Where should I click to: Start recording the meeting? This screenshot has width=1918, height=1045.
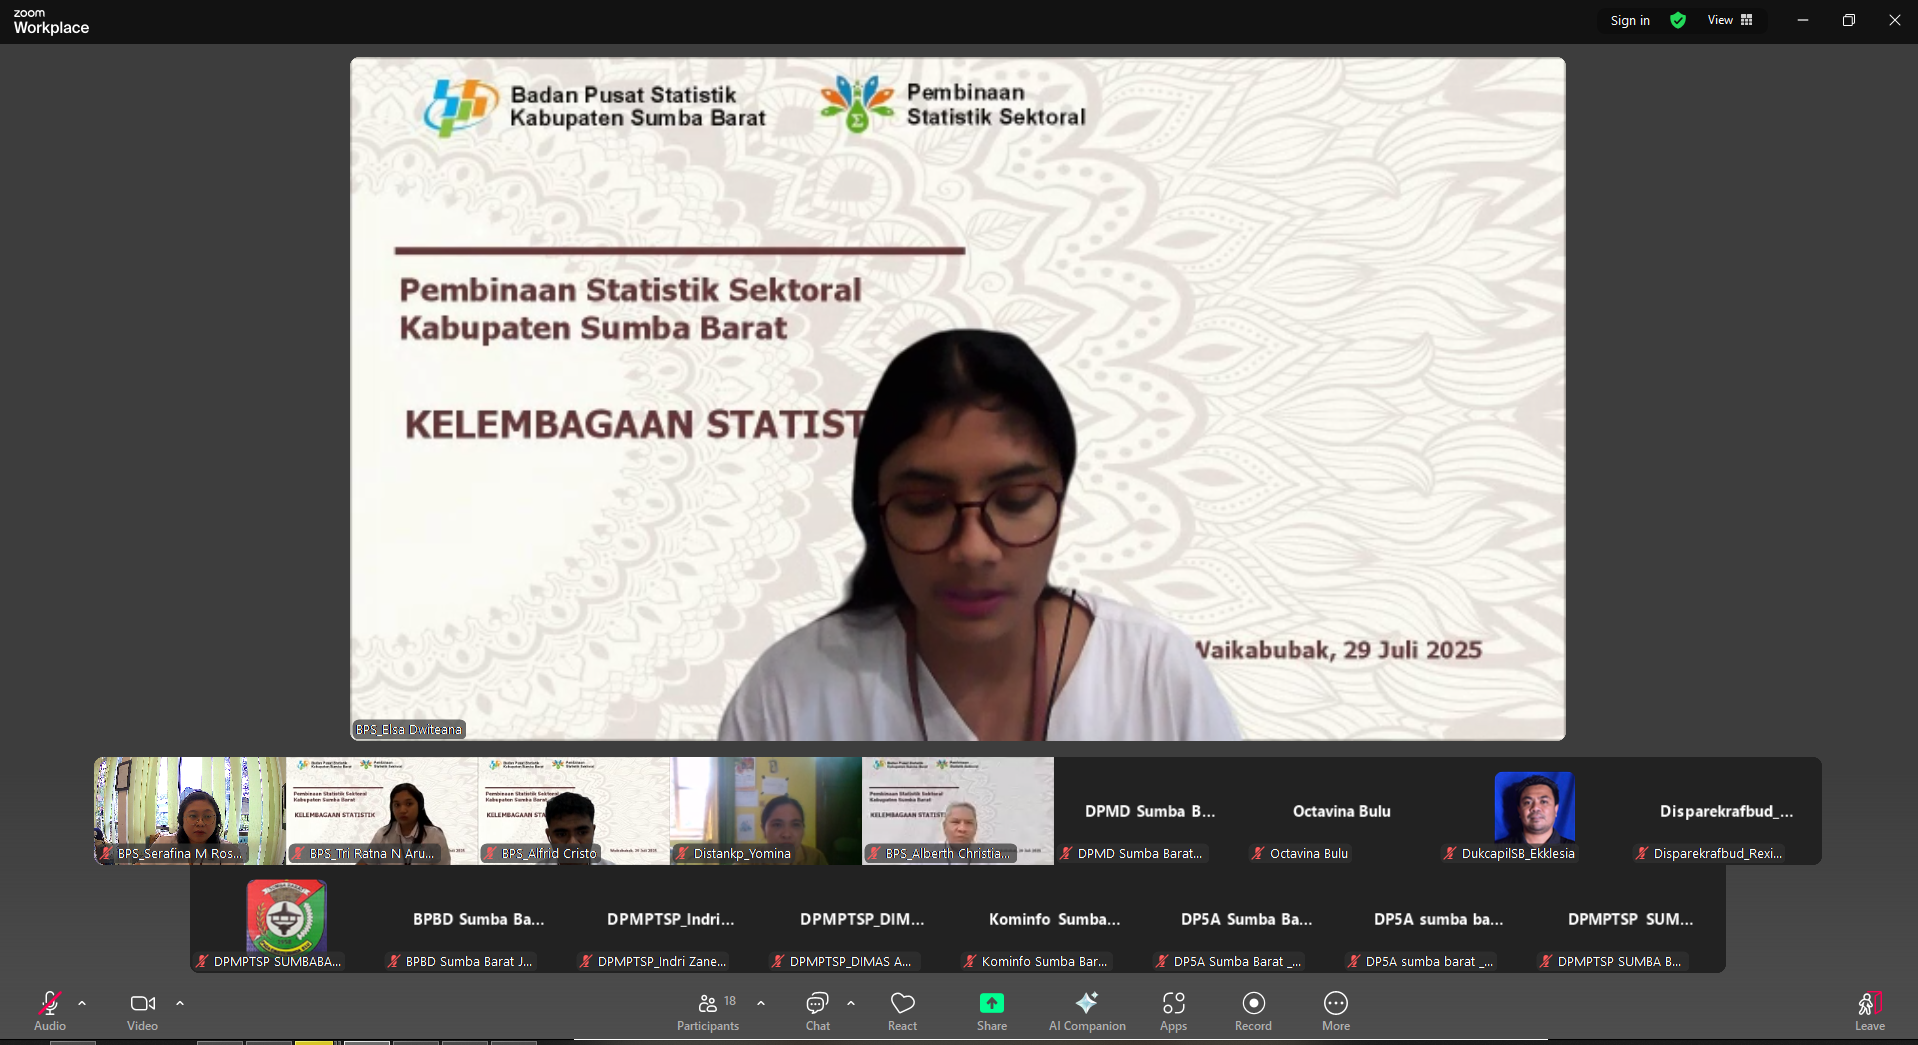pos(1253,1010)
